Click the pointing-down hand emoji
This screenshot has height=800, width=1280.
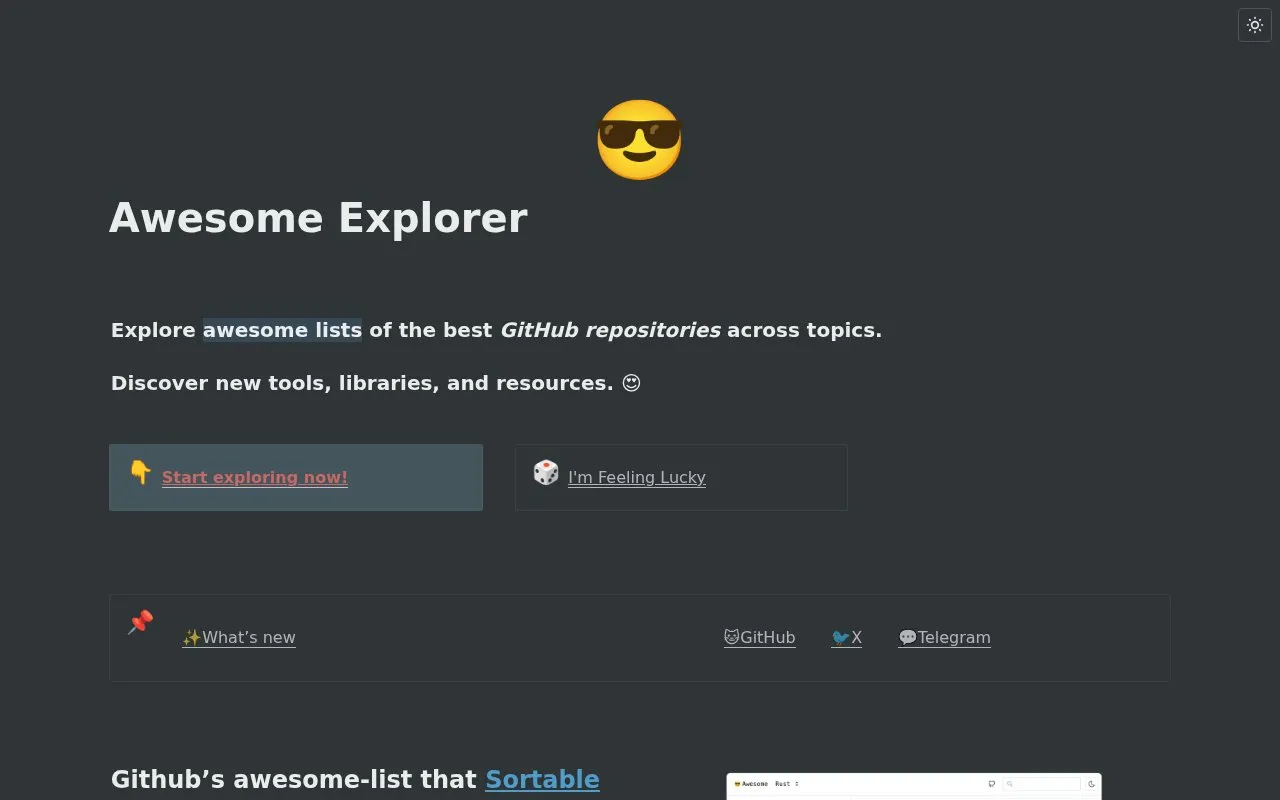tap(140, 472)
